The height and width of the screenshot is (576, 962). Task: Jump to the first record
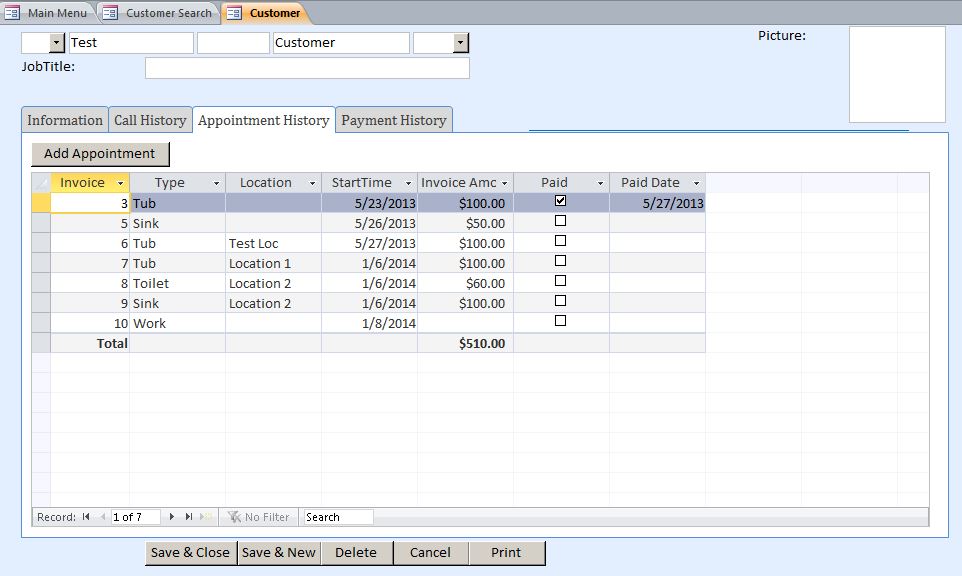coord(87,516)
